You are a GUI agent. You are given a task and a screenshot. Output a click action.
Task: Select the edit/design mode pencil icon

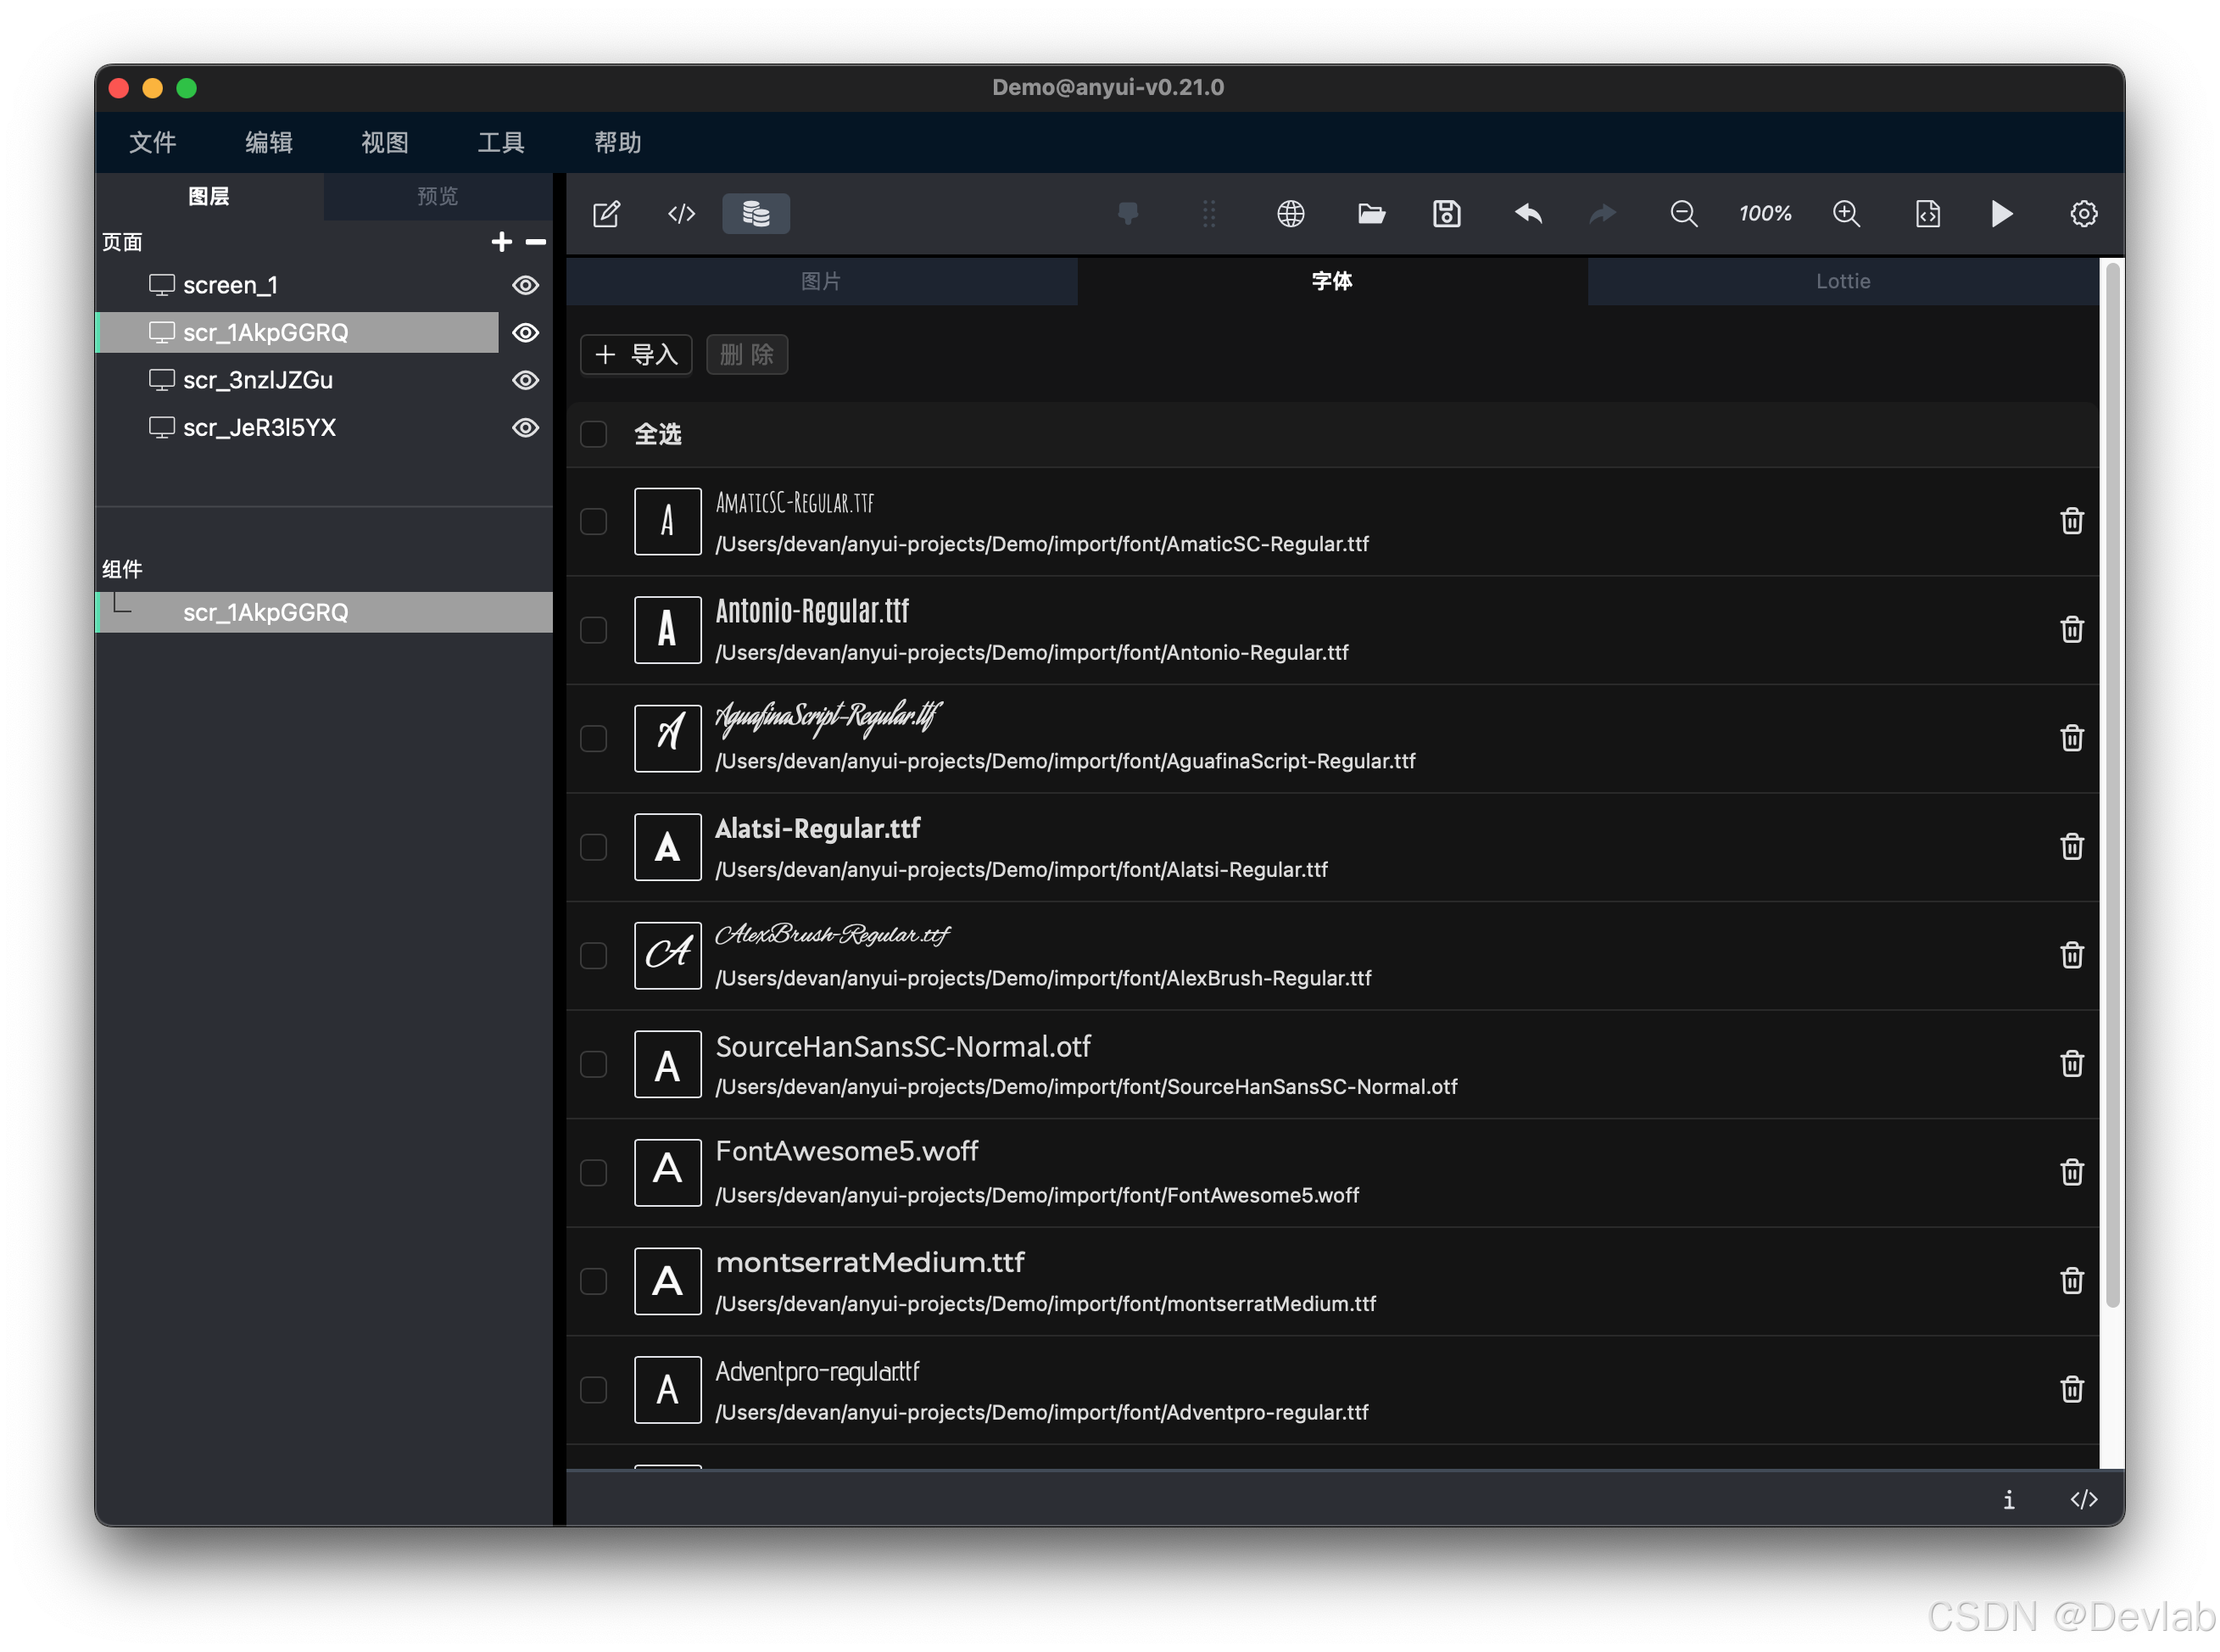(x=607, y=213)
